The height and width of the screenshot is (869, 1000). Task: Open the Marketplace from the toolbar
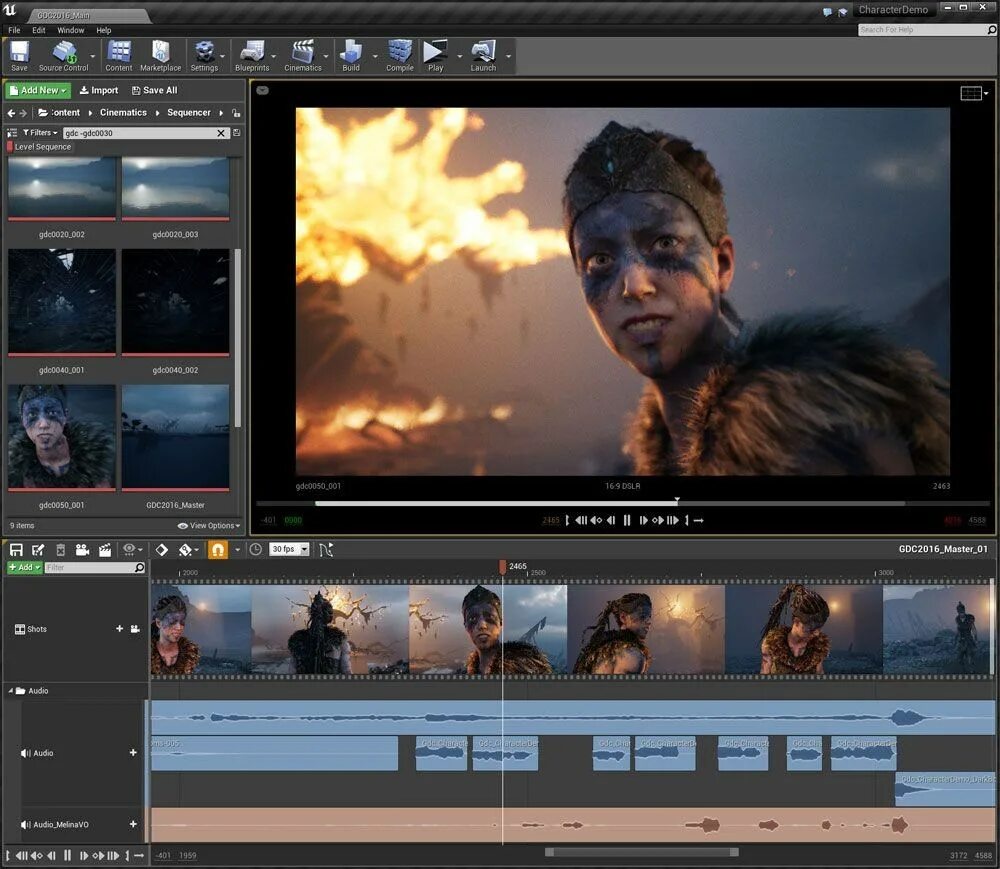point(160,54)
